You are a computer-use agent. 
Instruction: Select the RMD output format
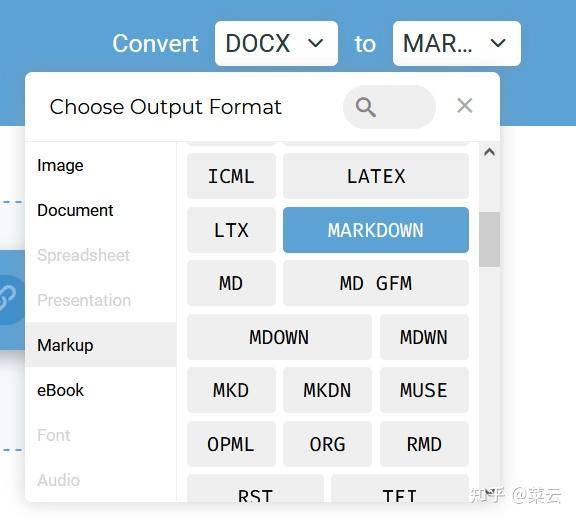point(424,444)
